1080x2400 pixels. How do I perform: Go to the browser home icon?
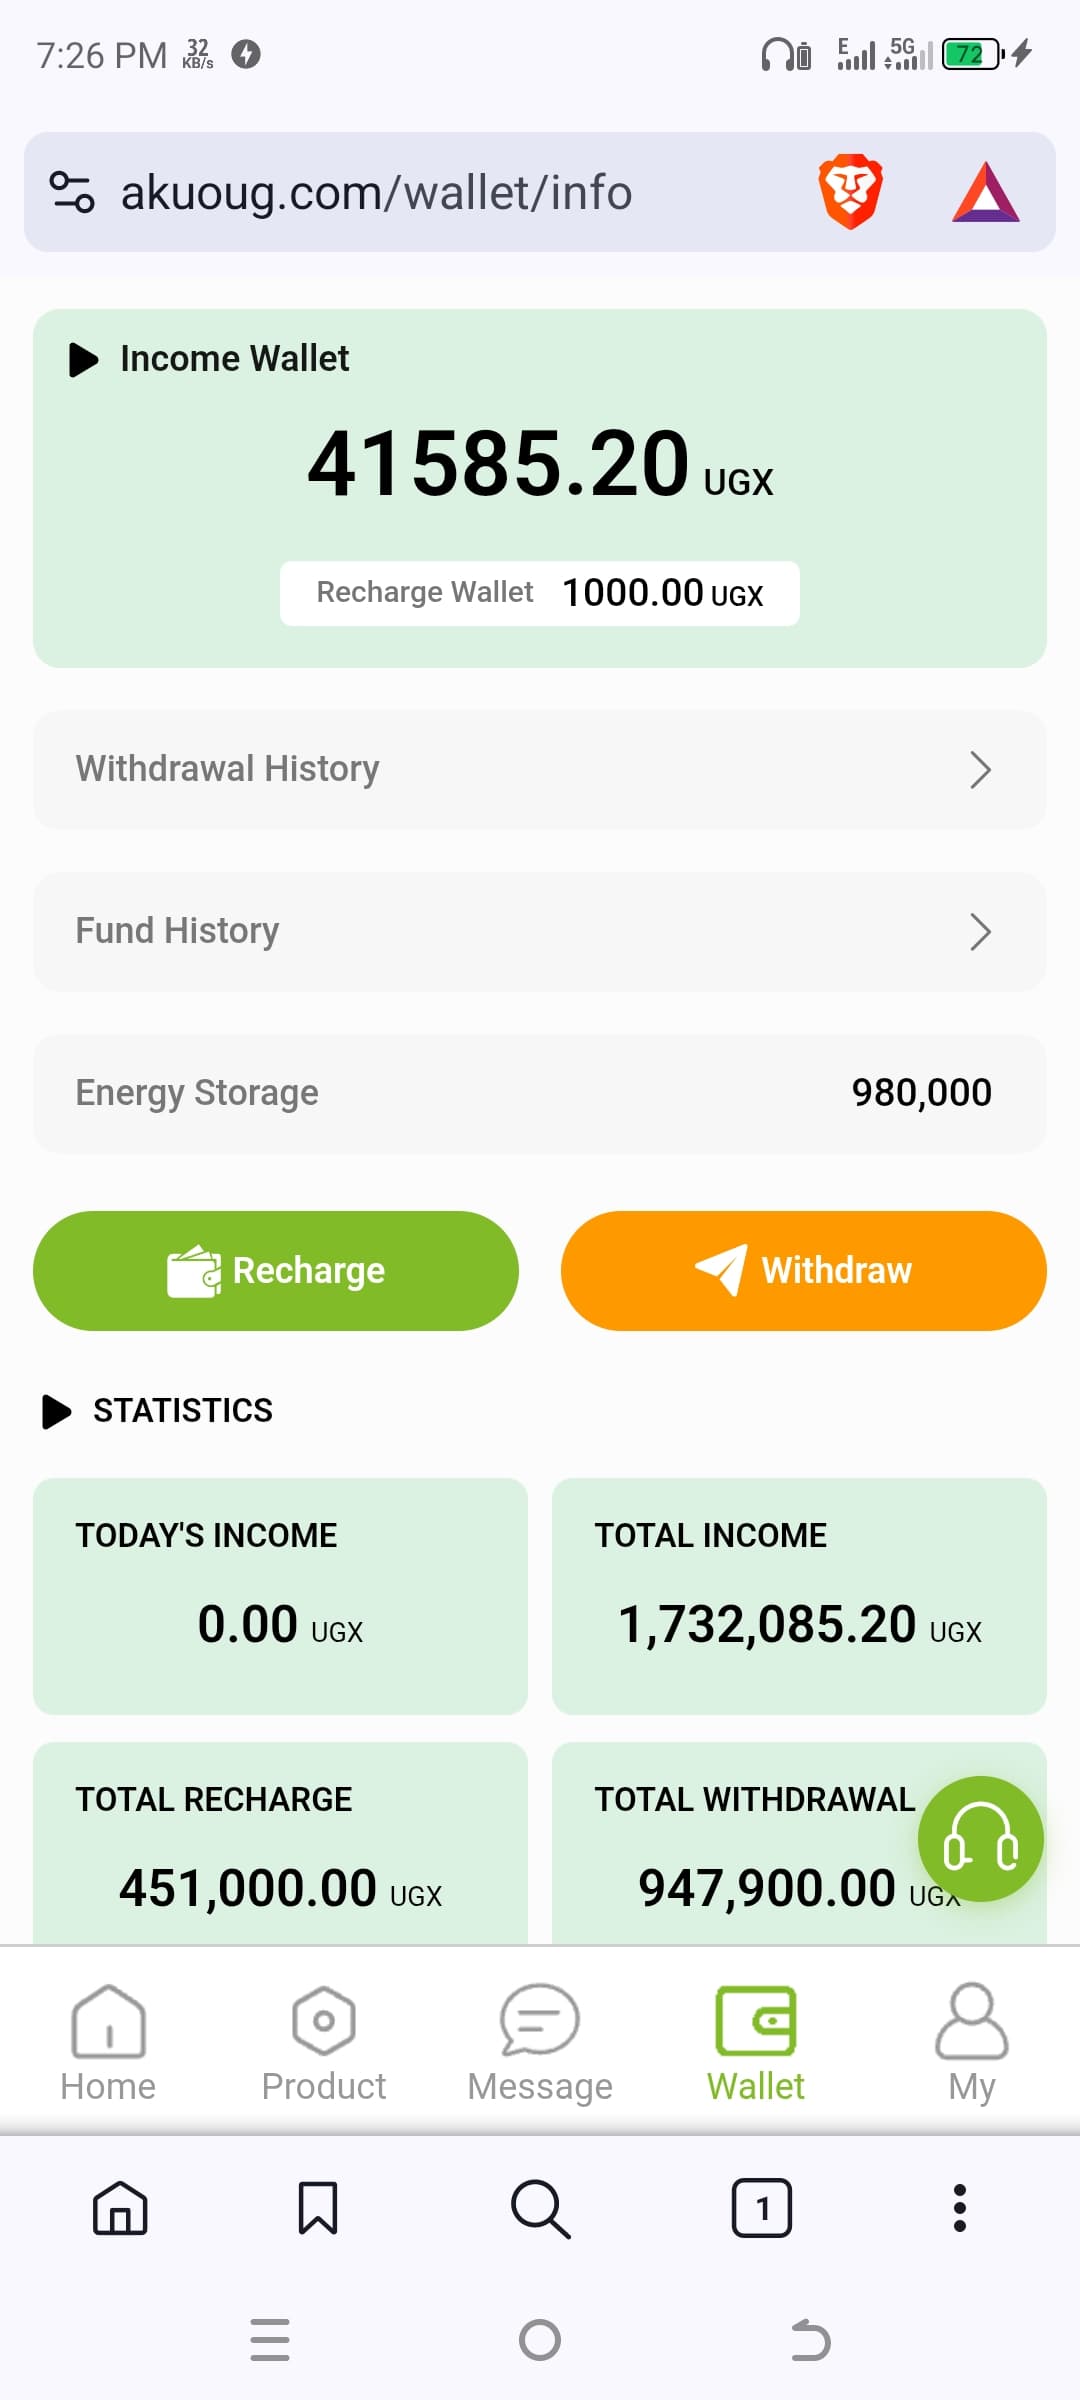(x=120, y=2207)
